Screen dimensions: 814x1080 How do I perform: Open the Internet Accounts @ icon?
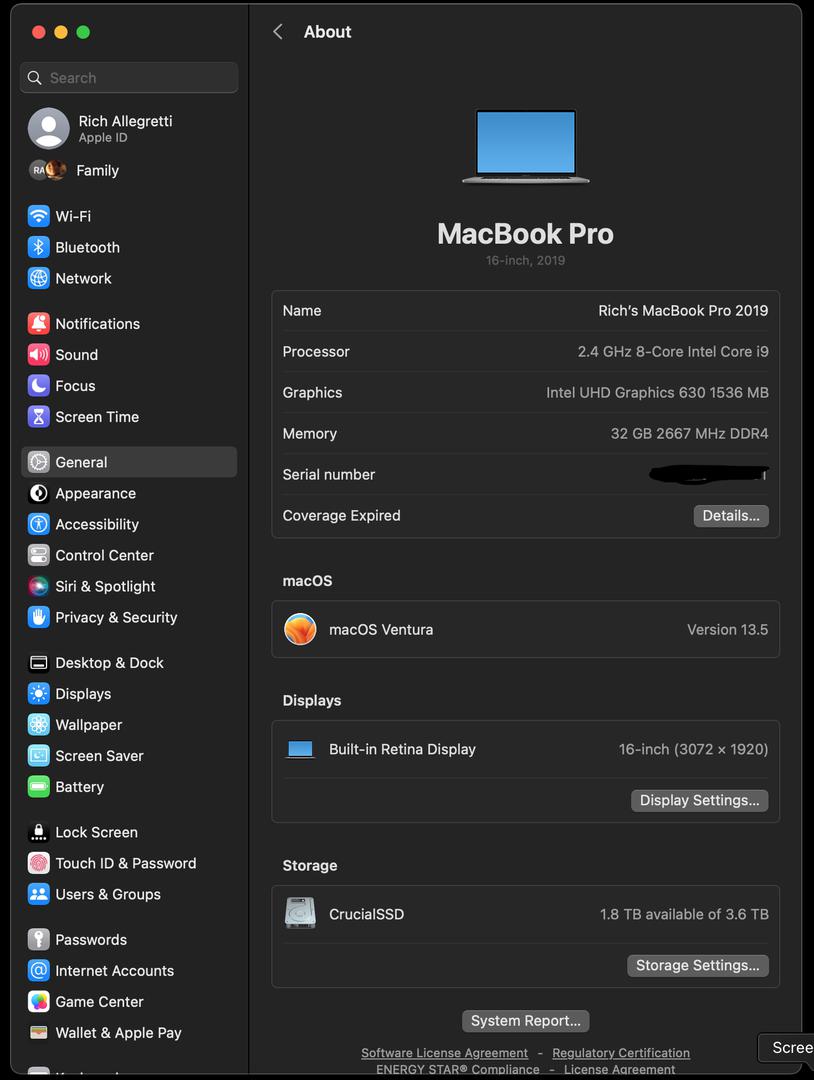39,970
